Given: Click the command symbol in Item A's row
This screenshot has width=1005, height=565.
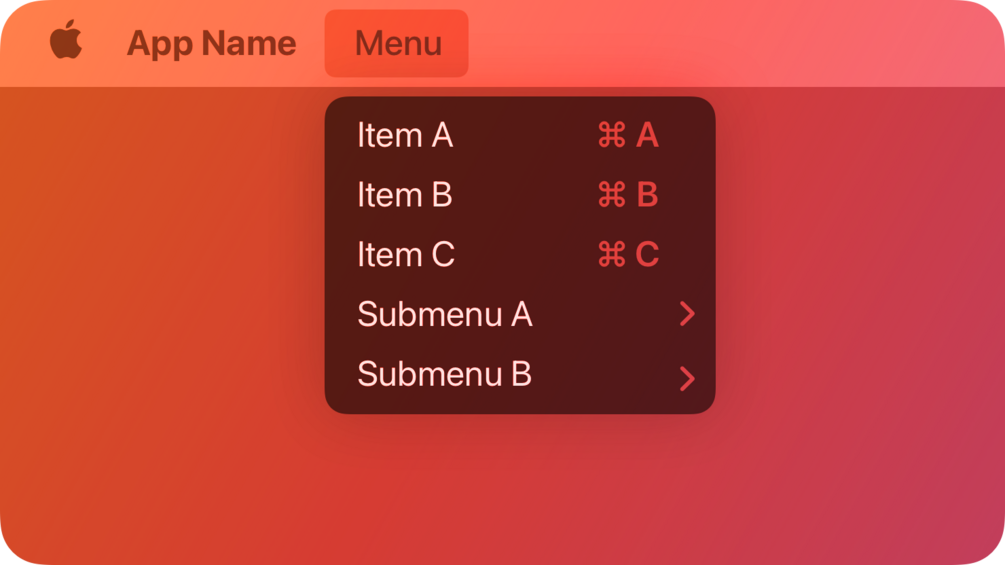Looking at the screenshot, I should (x=611, y=135).
